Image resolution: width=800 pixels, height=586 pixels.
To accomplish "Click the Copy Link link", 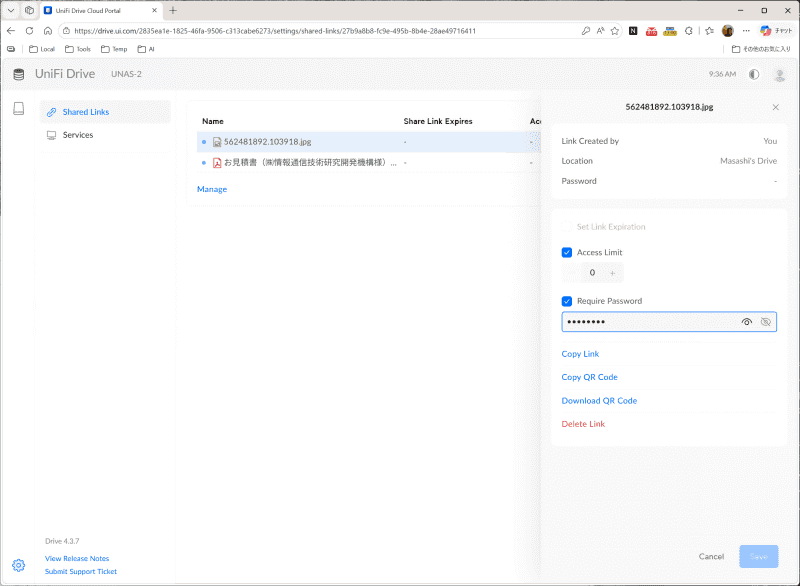I will click(x=580, y=354).
